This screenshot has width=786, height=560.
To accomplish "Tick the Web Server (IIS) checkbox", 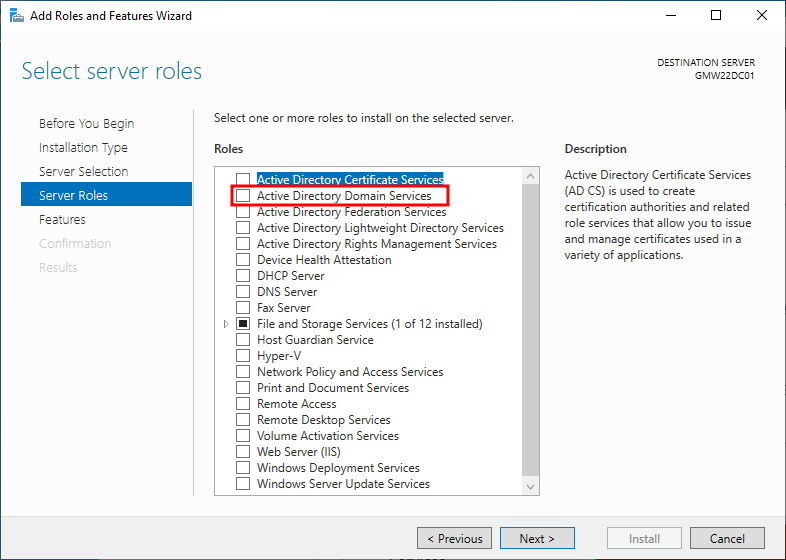I will pos(243,452).
